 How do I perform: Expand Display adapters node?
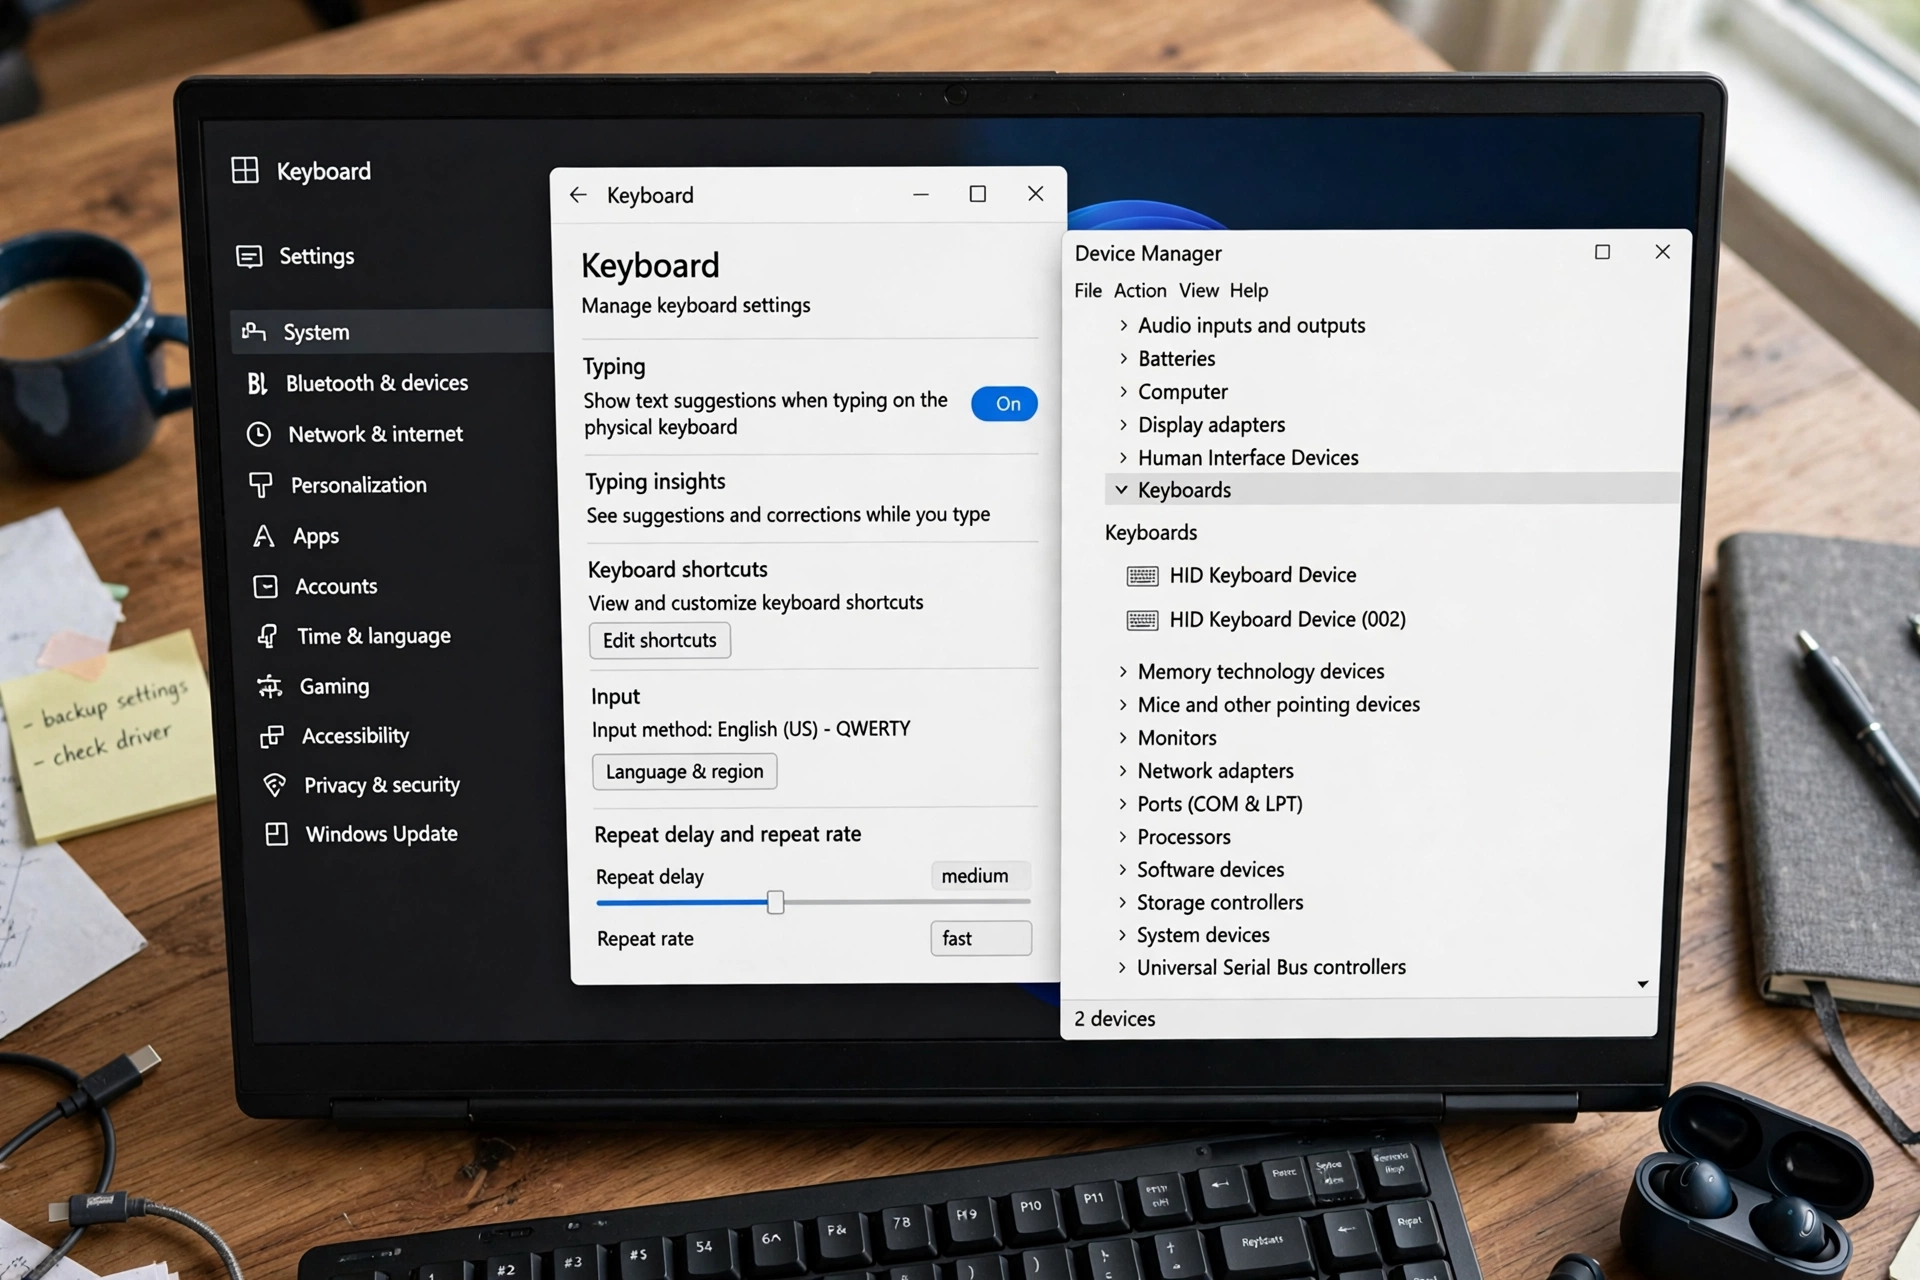coord(1123,424)
